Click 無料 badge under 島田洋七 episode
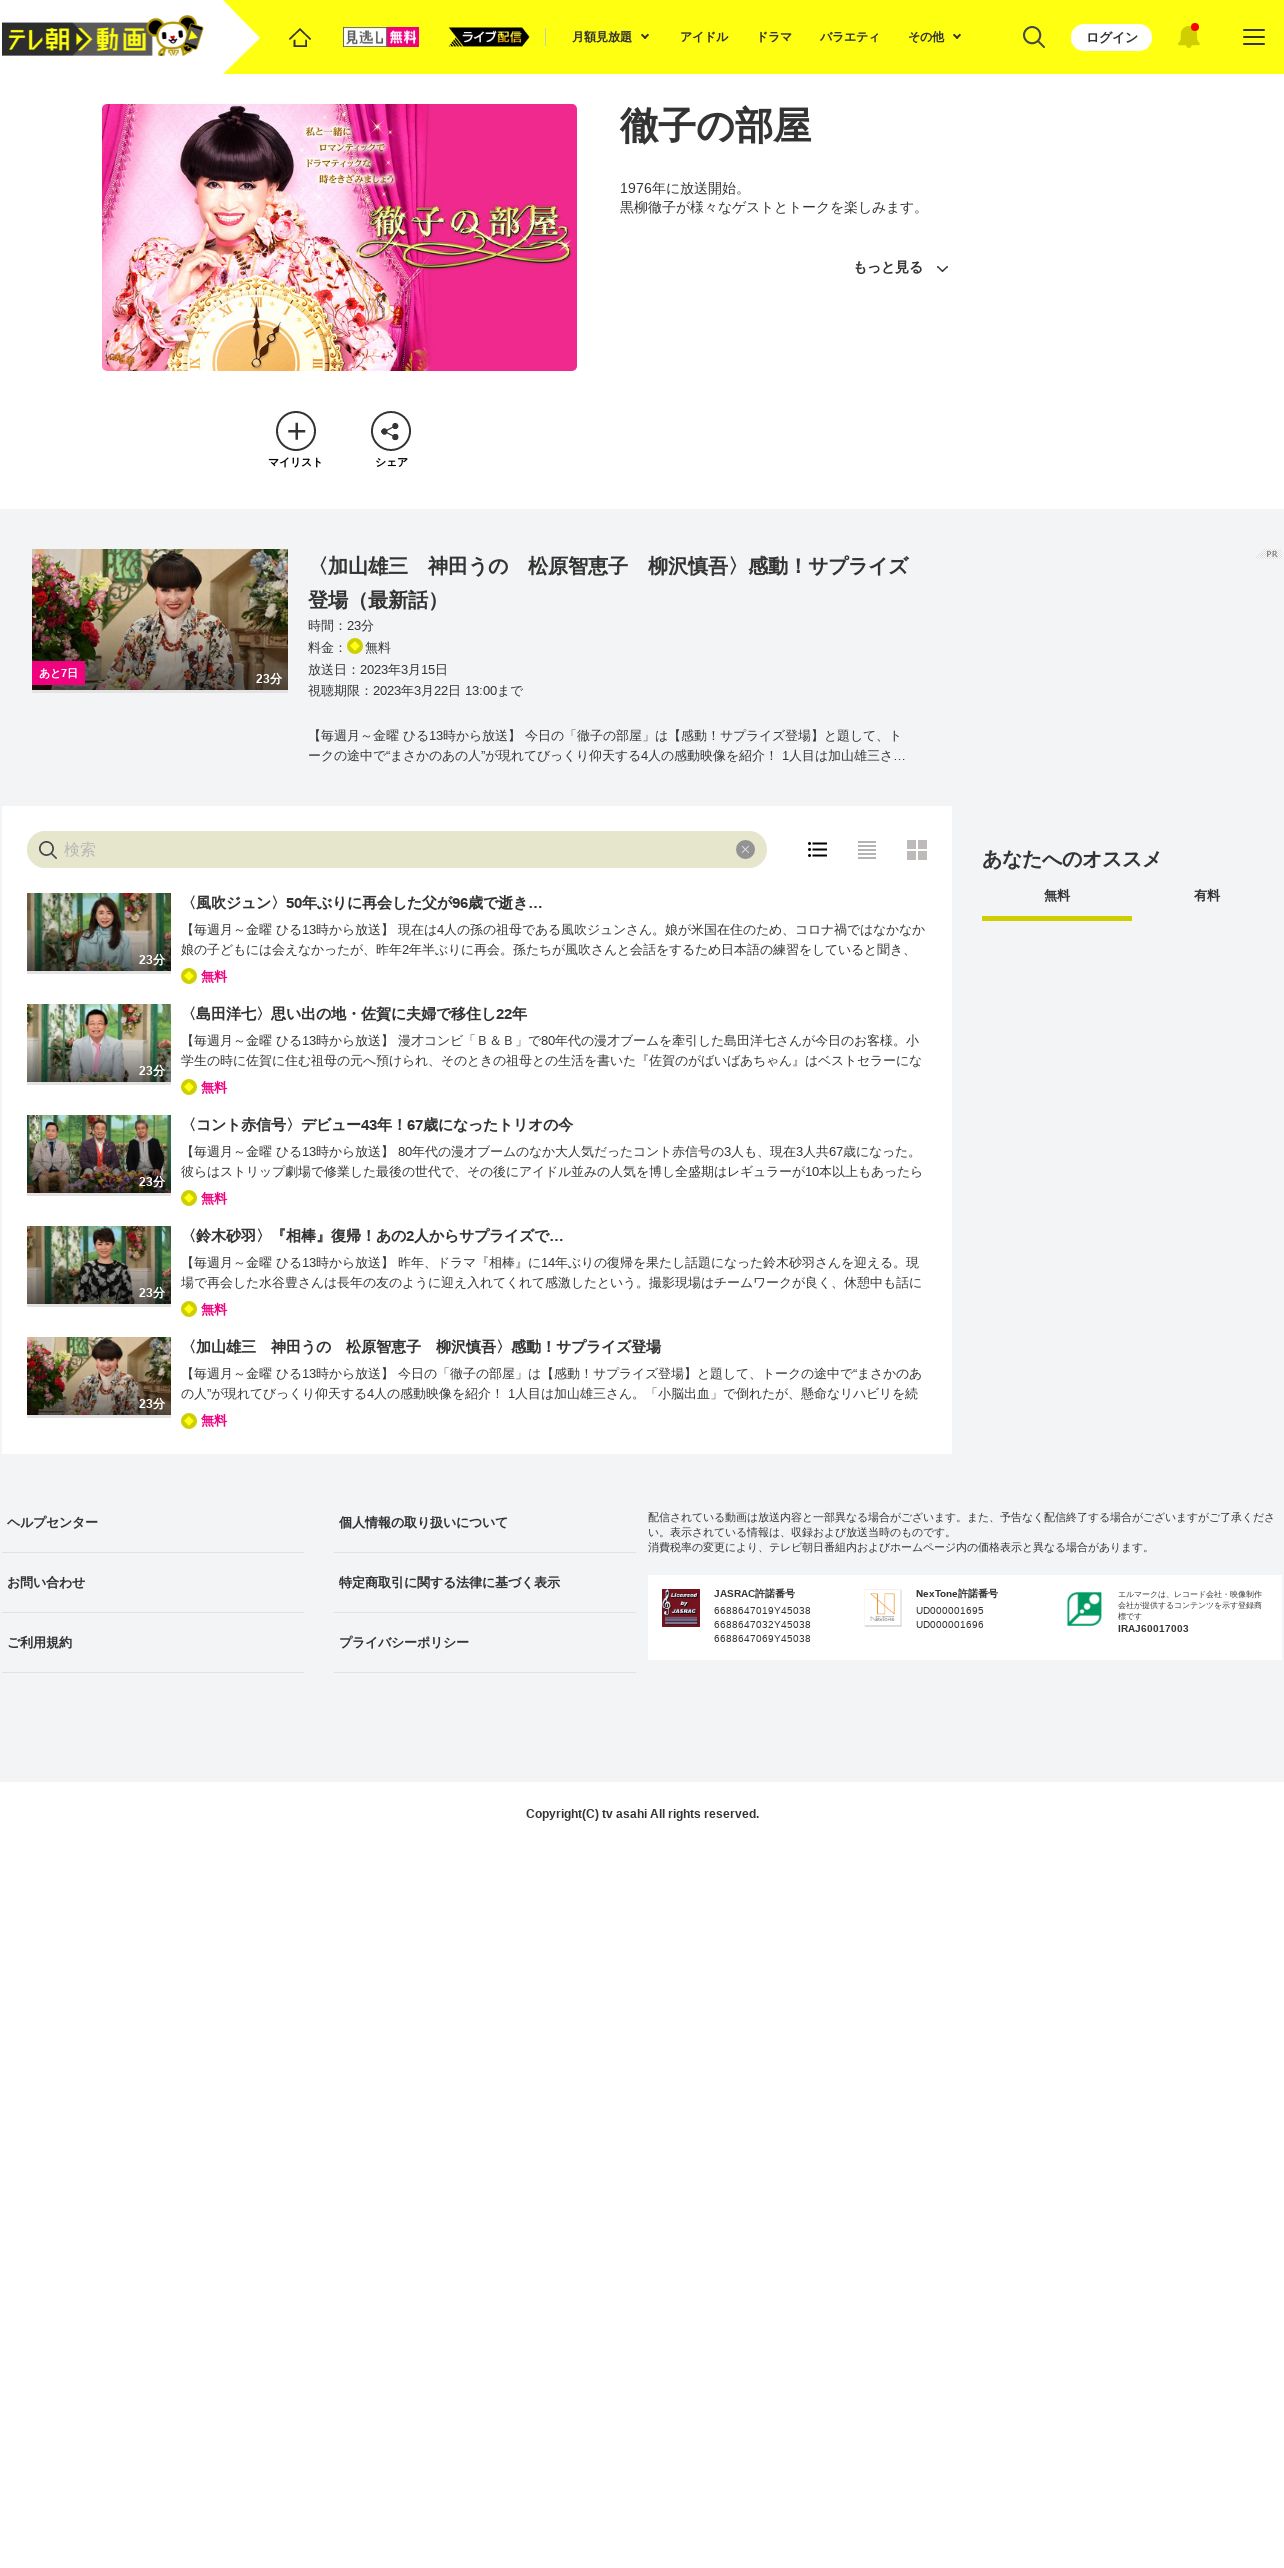The width and height of the screenshot is (1284, 2568). tap(204, 1087)
